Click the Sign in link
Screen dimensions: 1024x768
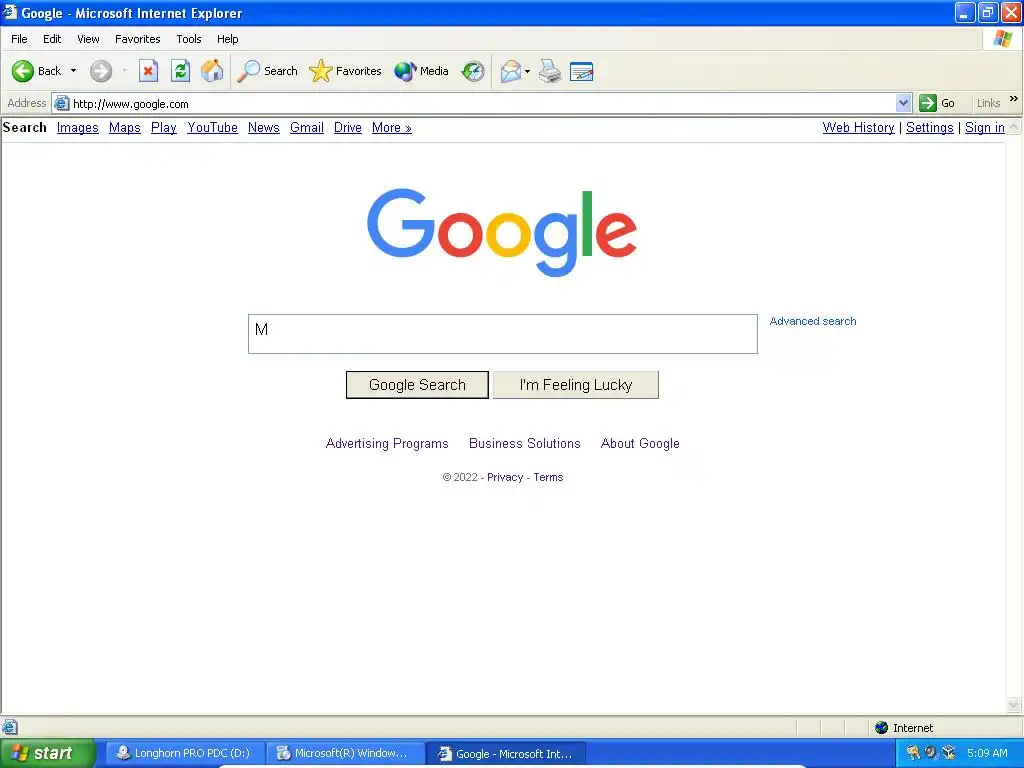[985, 127]
